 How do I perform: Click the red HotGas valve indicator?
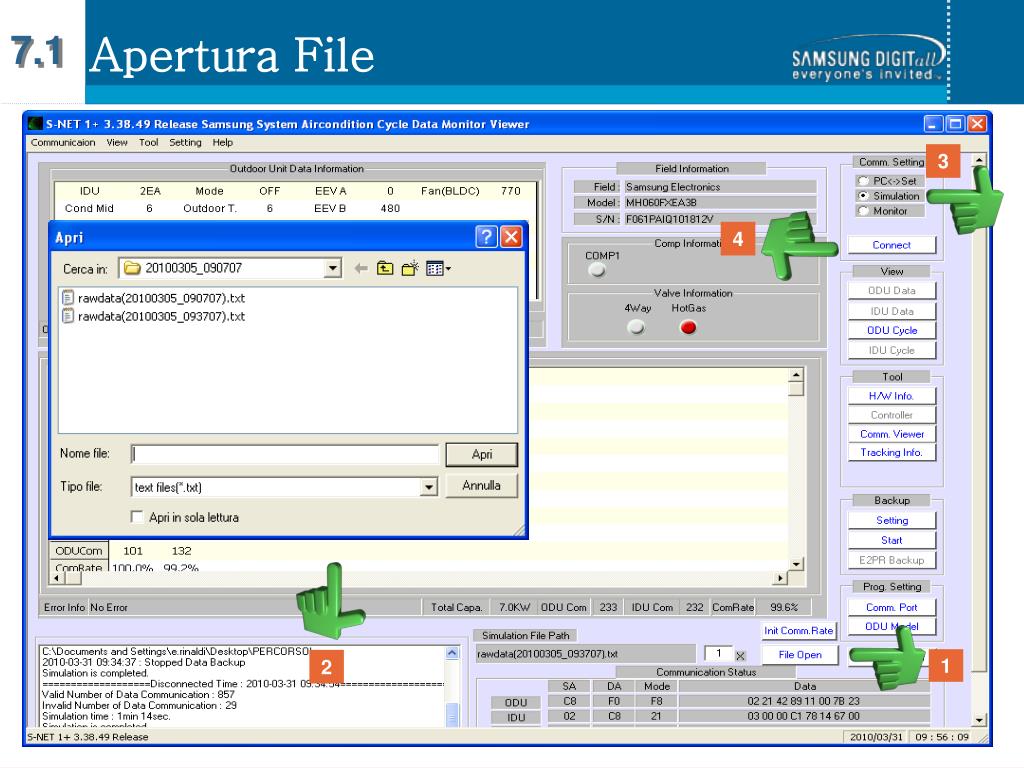688,327
